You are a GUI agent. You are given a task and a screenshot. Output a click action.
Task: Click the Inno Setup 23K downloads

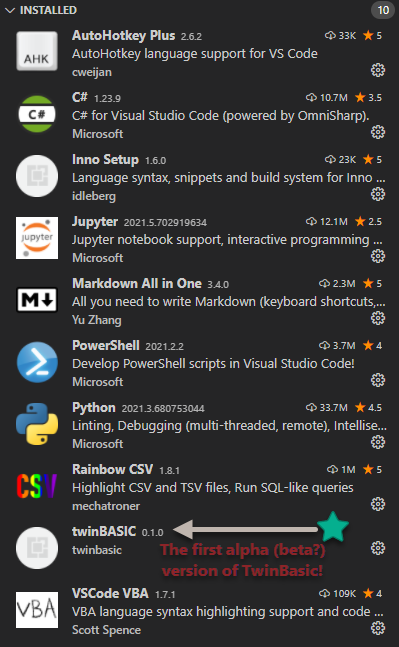tap(340, 159)
